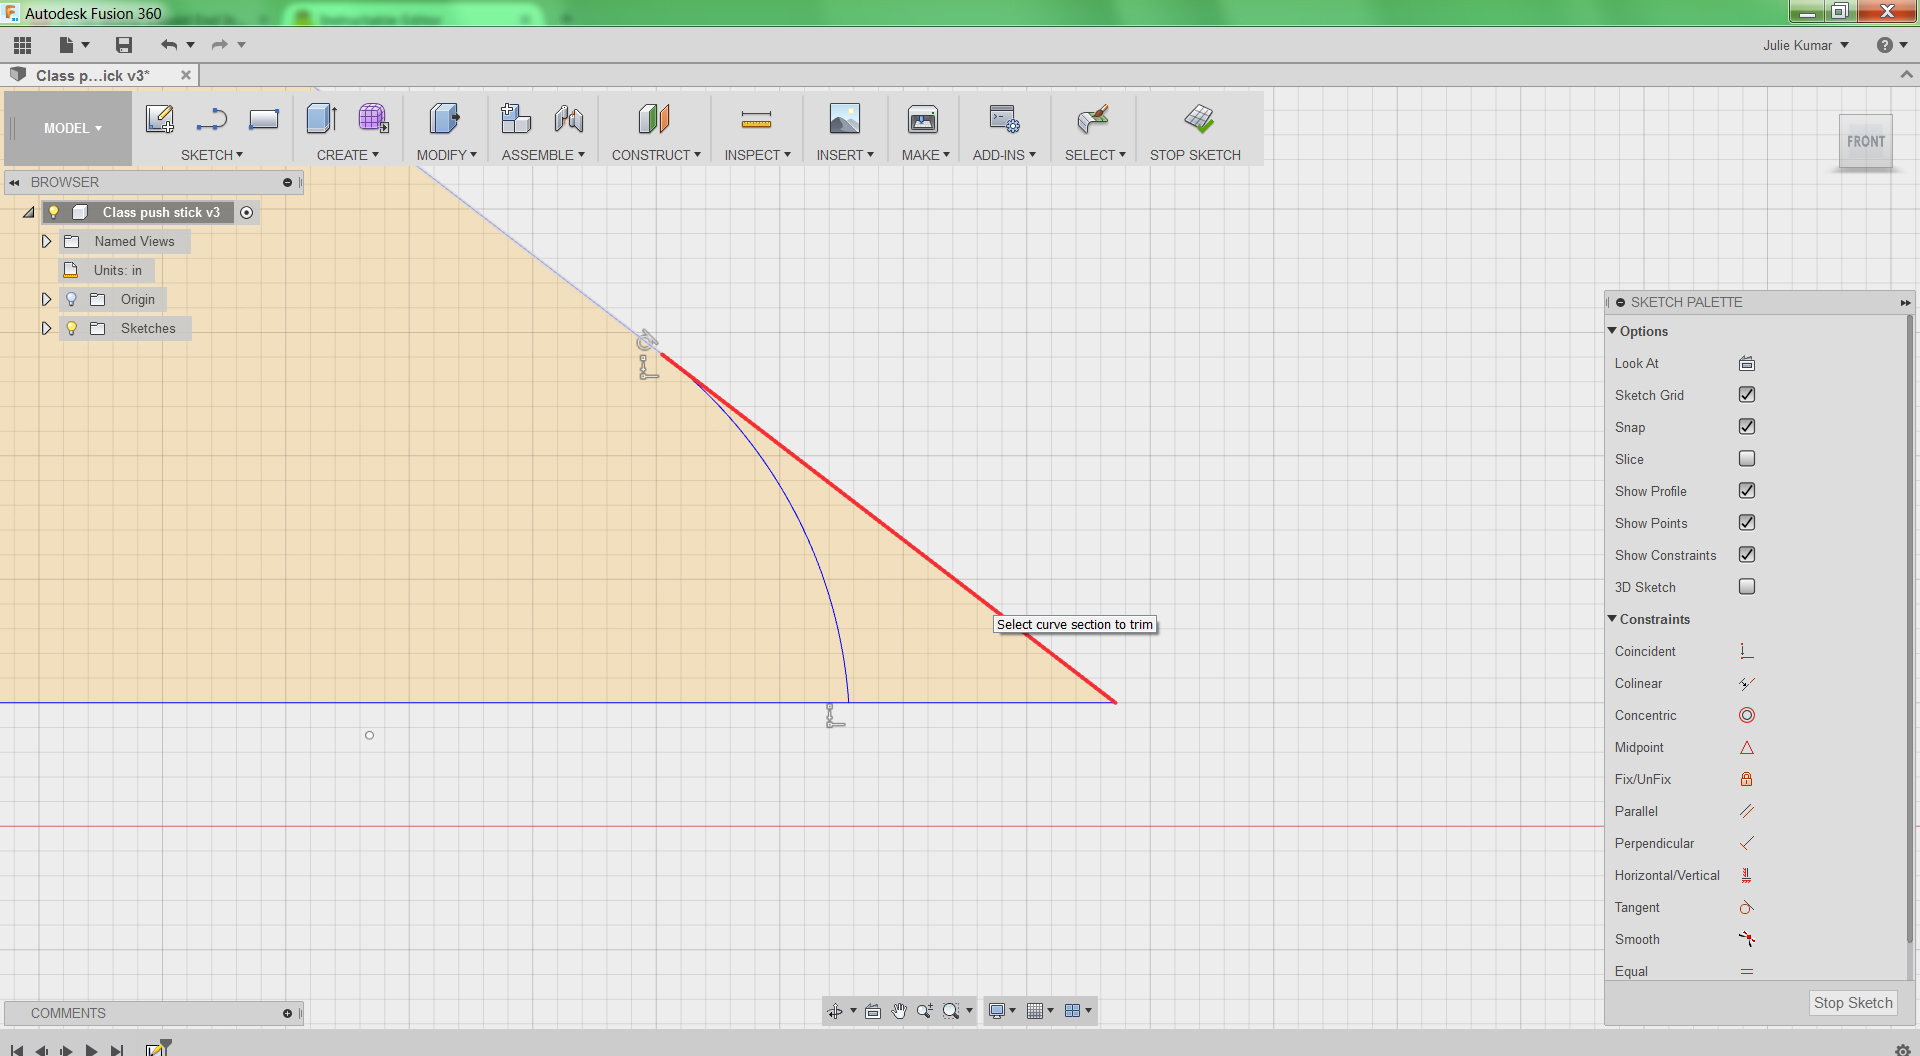The image size is (1920, 1056).
Task: Enable the Slice checkbox
Action: 1747,459
